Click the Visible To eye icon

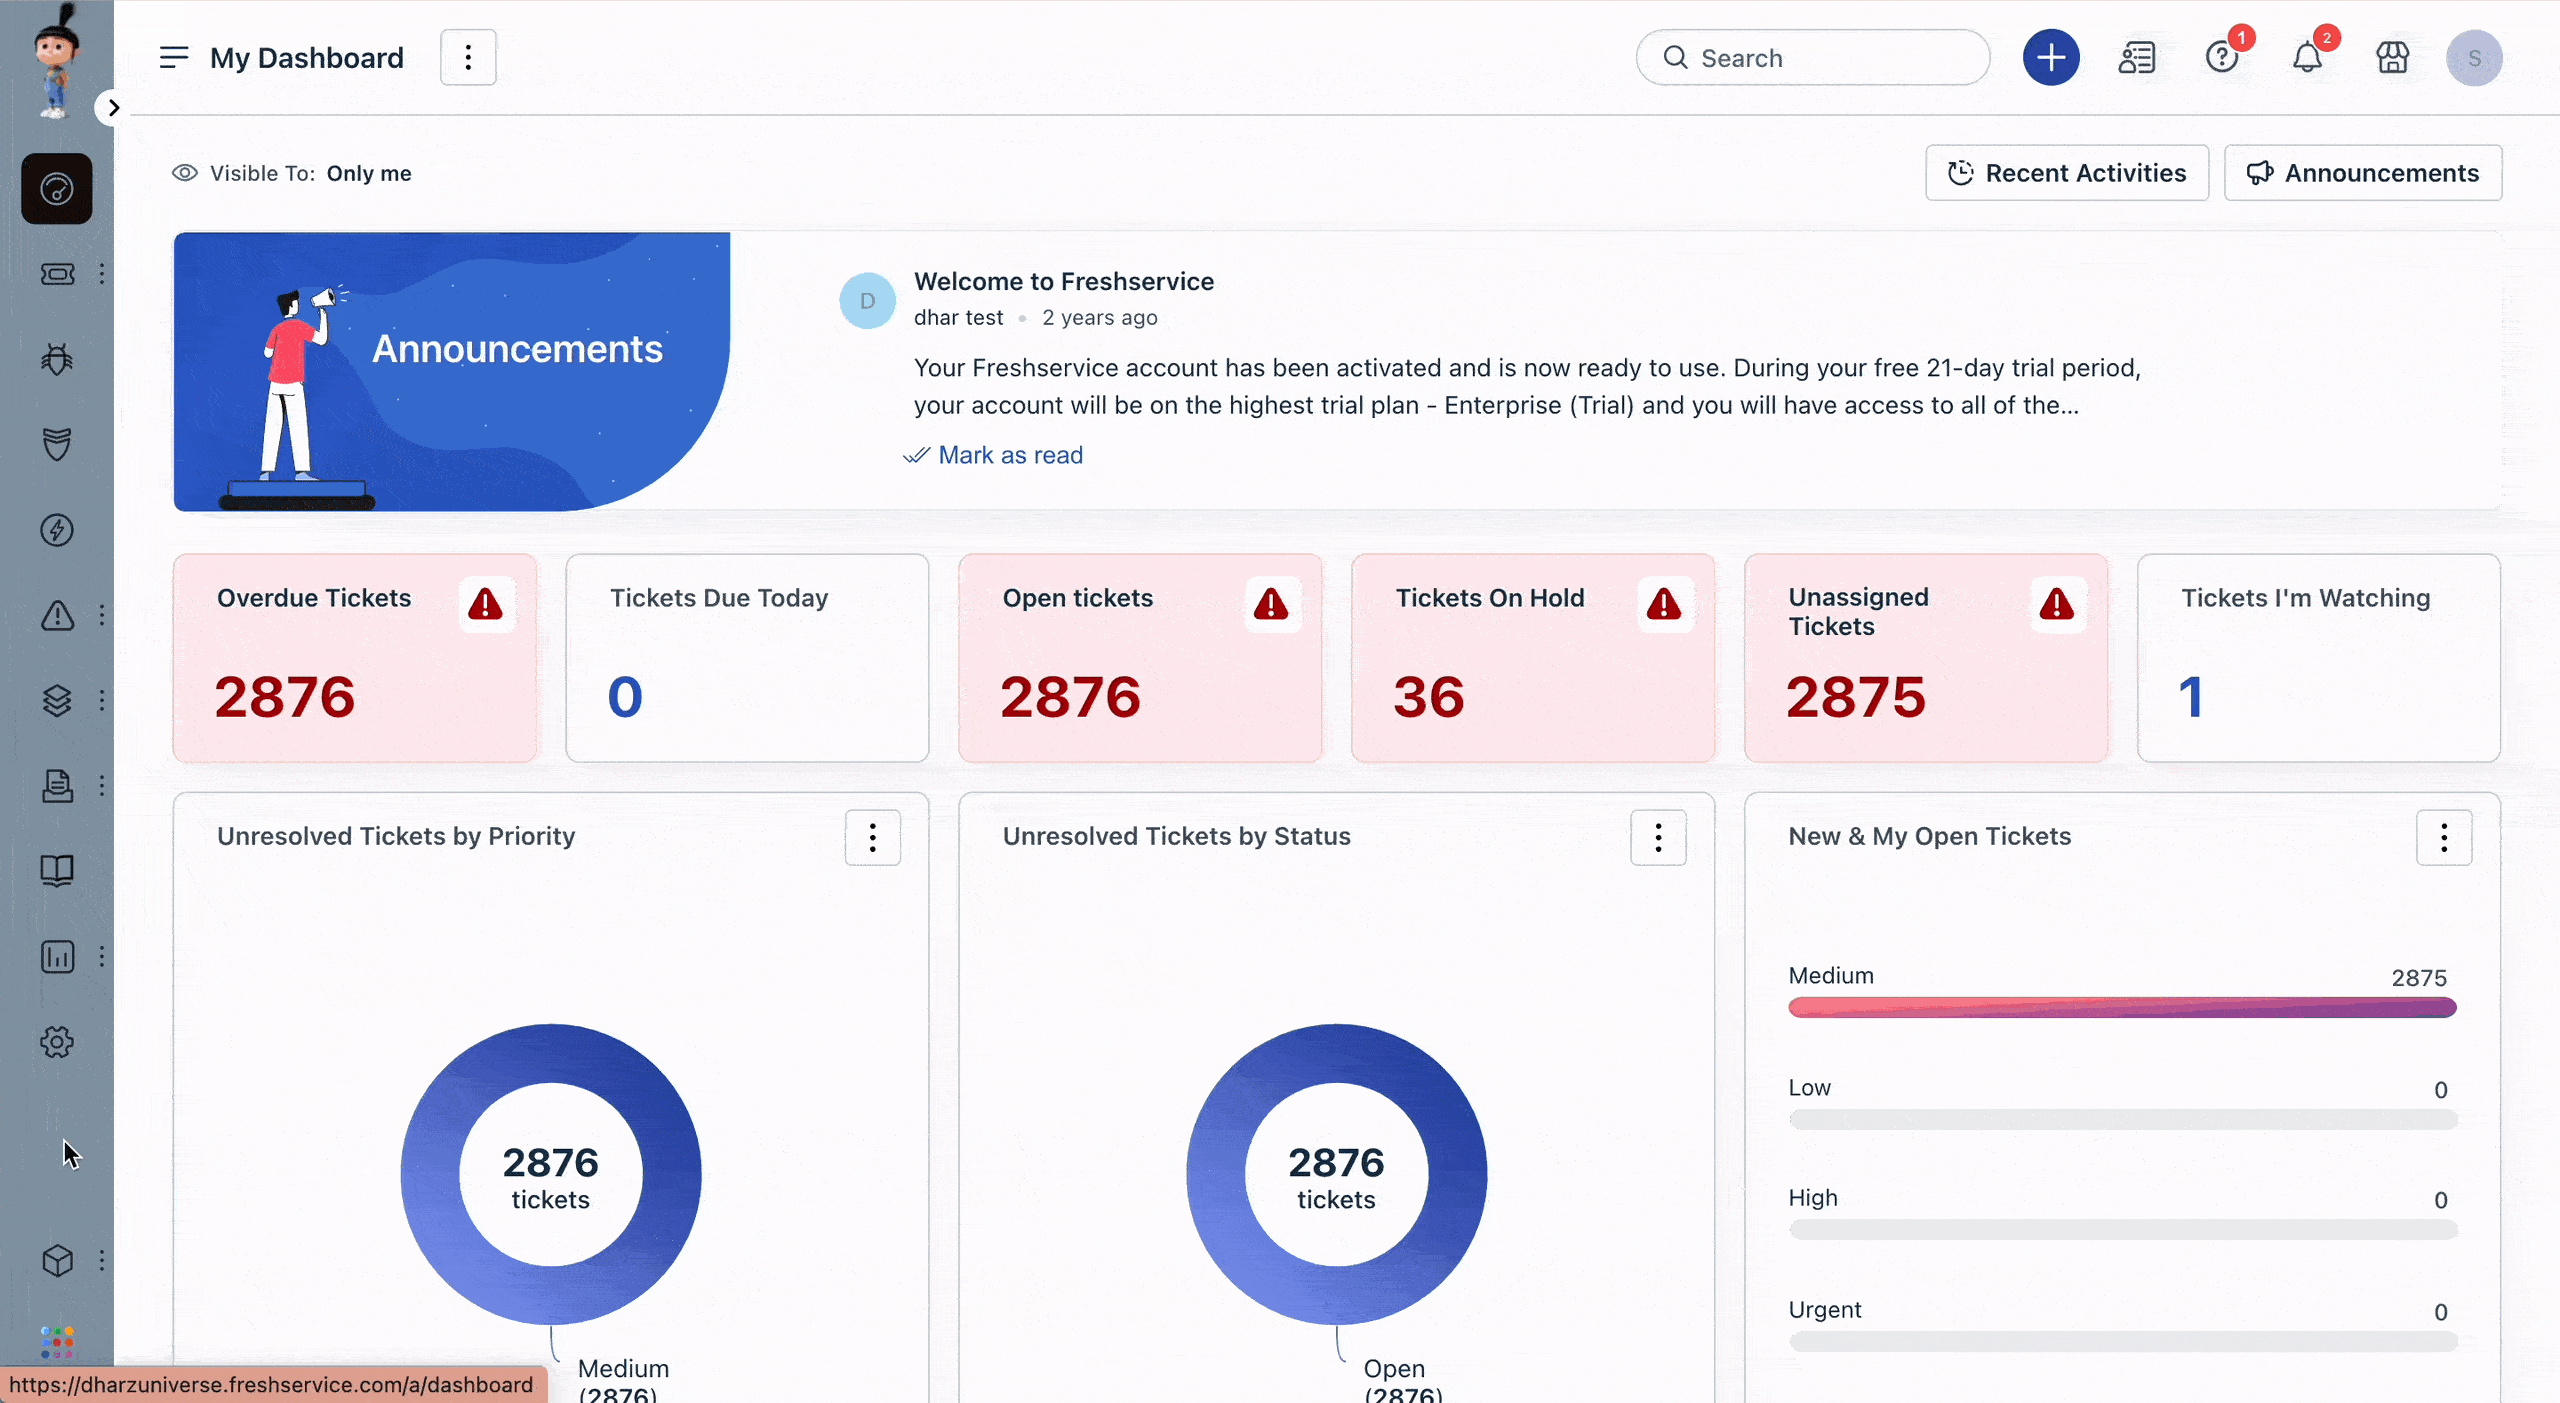185,173
